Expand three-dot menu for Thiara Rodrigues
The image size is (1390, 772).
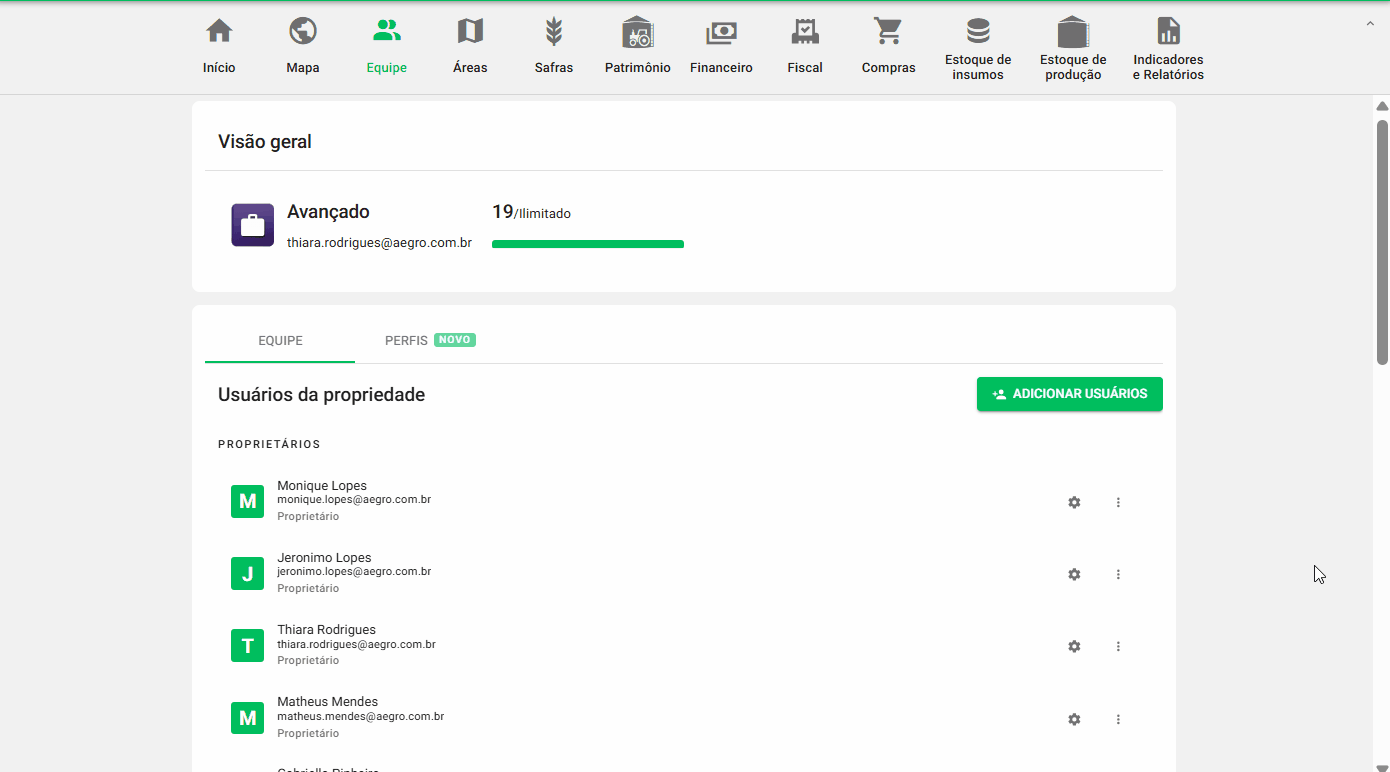1118,647
